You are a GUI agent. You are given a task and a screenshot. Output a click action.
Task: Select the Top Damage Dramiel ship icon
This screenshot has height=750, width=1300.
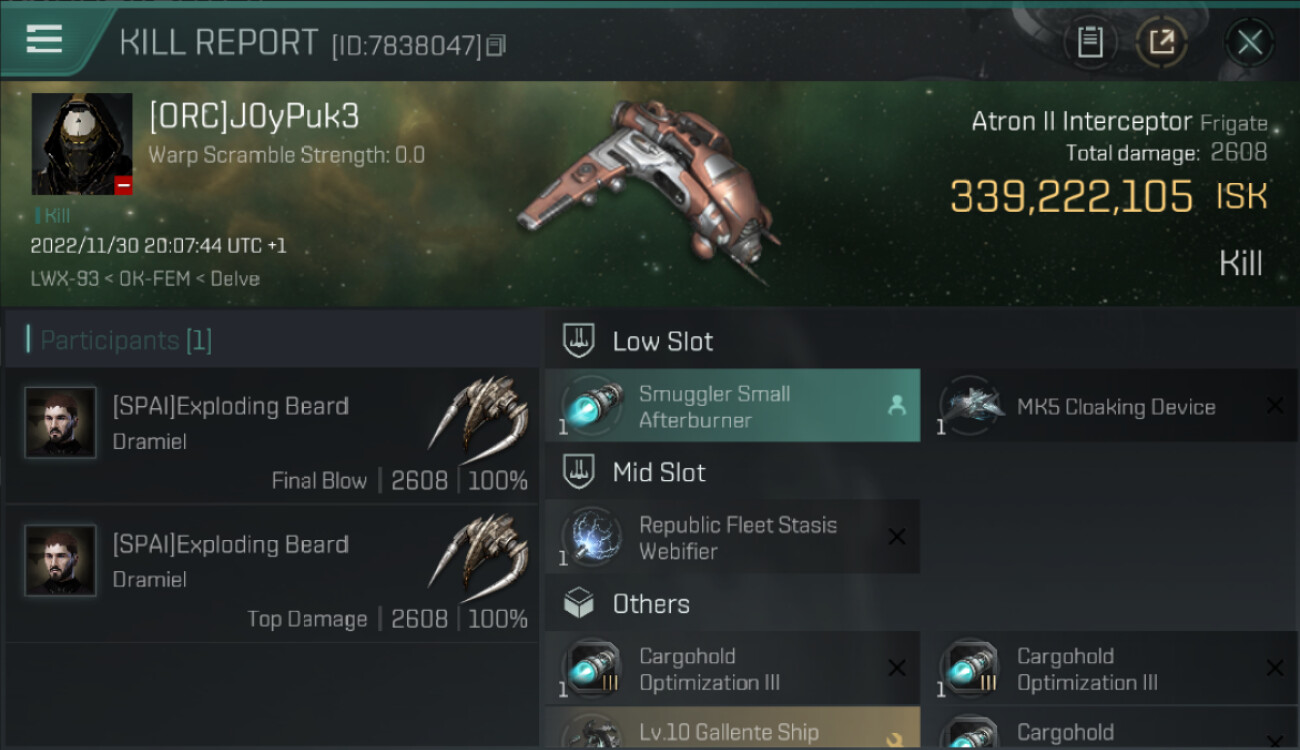tap(479, 557)
